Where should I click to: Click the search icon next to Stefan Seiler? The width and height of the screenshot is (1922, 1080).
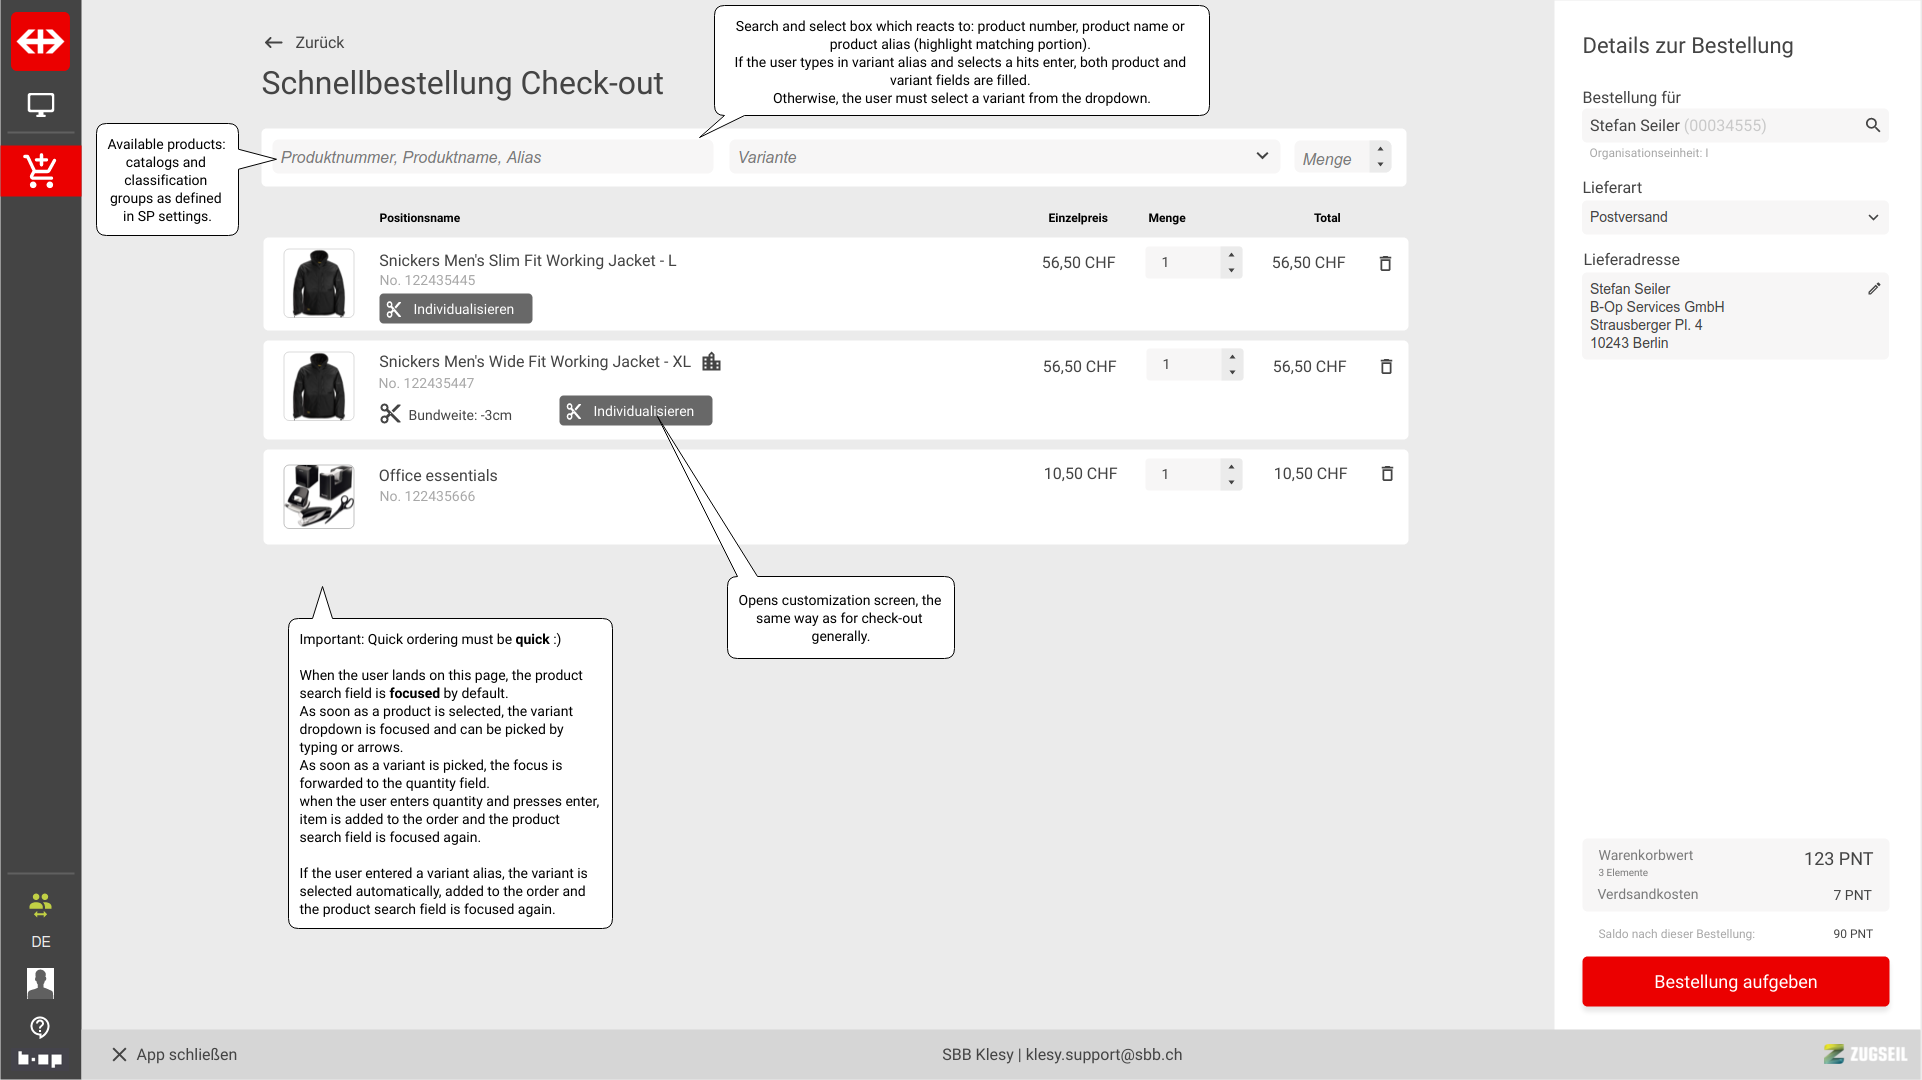coord(1872,125)
